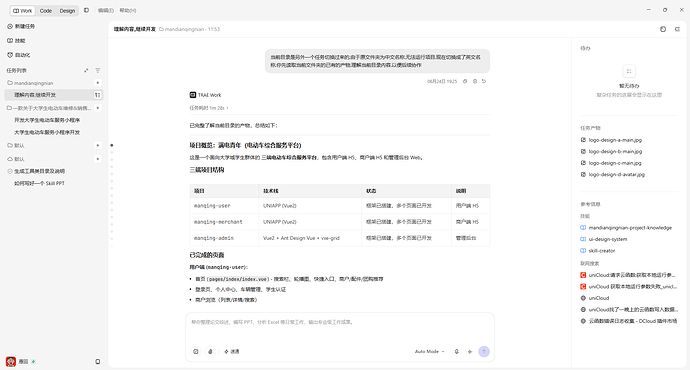Open the 帮助 menu in title bar
This screenshot has height=370, width=690.
tap(128, 10)
